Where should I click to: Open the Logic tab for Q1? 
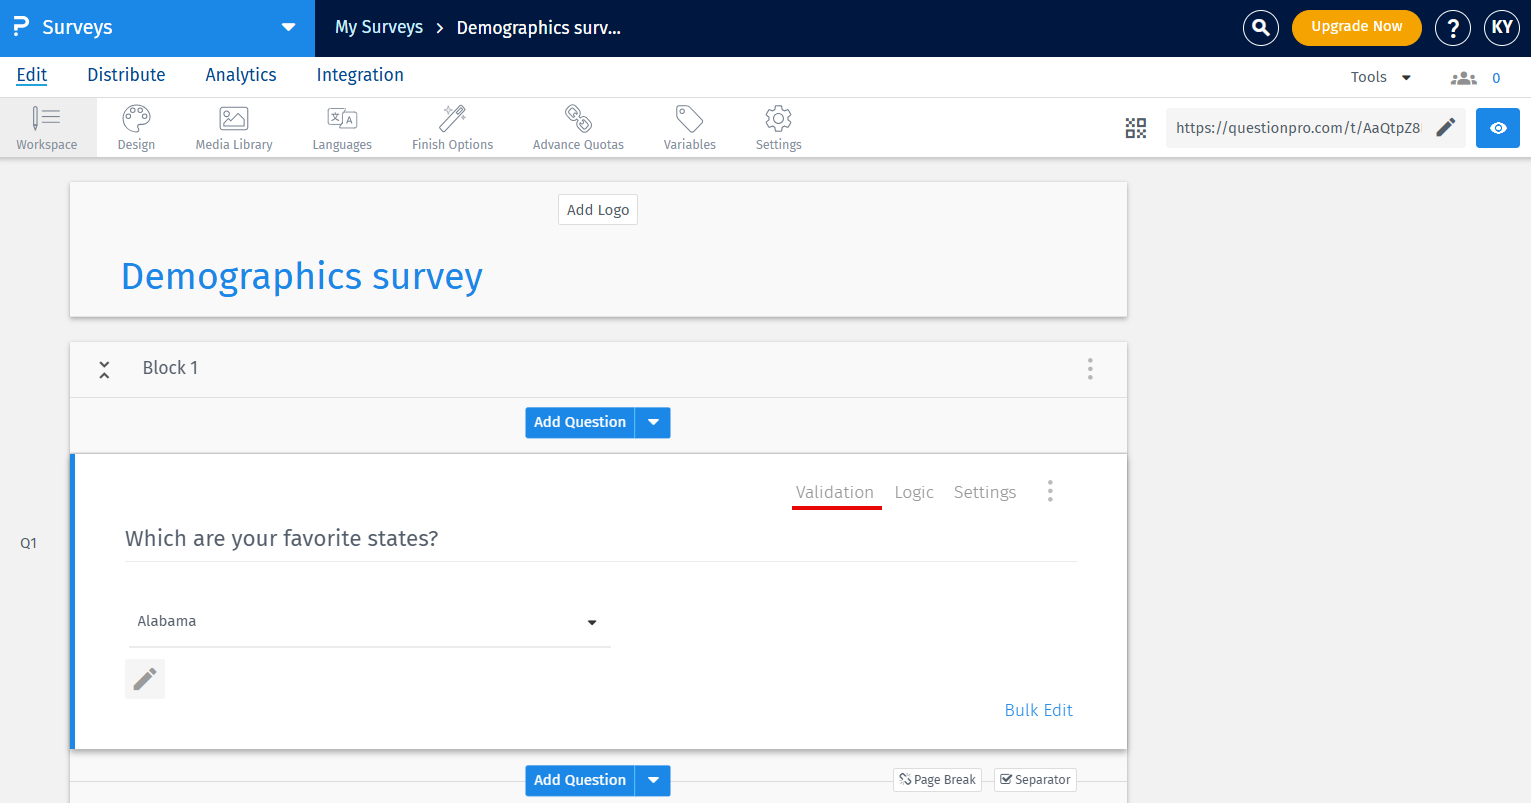(914, 492)
